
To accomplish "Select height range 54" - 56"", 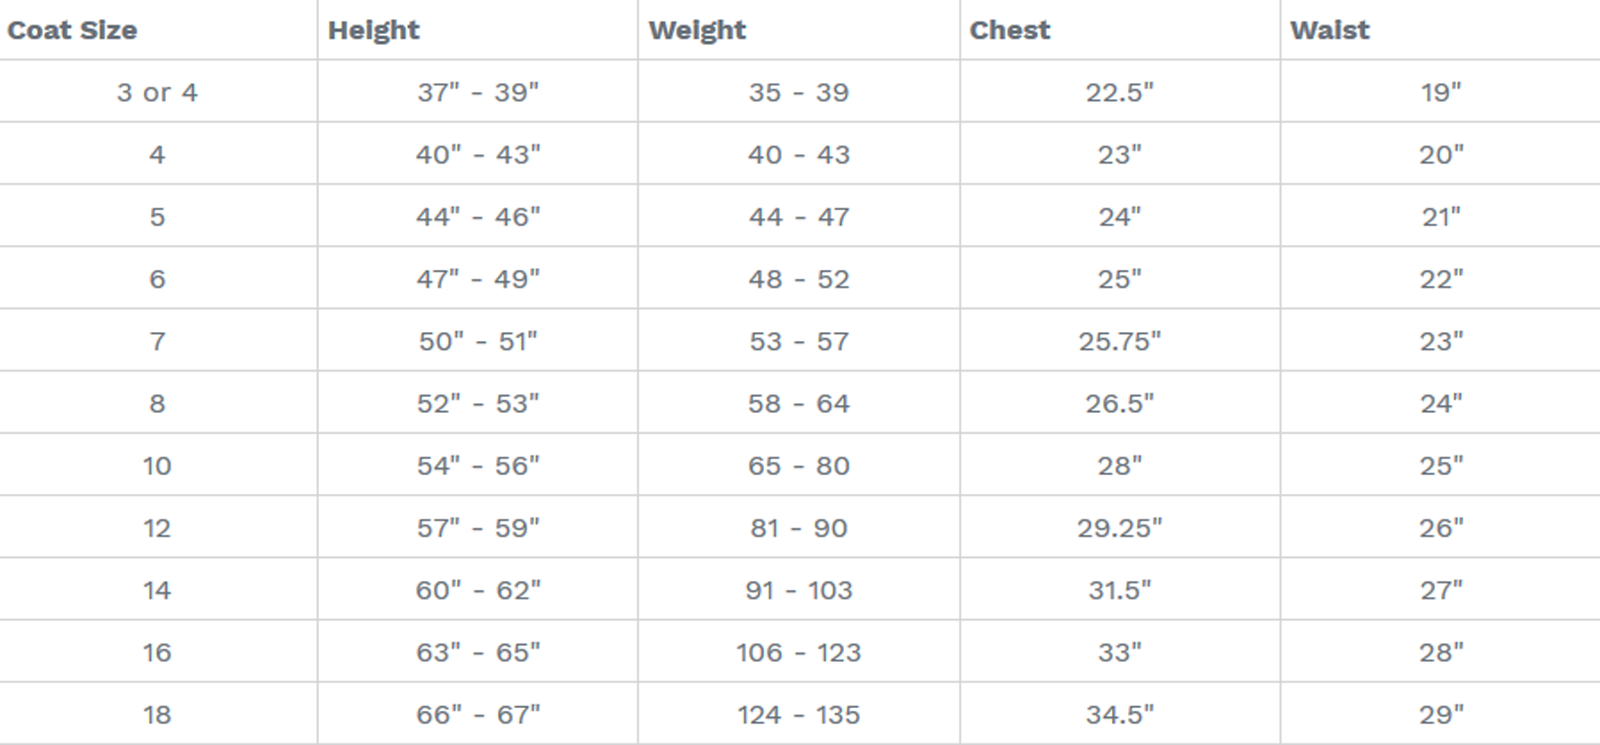I will coord(478,466).
